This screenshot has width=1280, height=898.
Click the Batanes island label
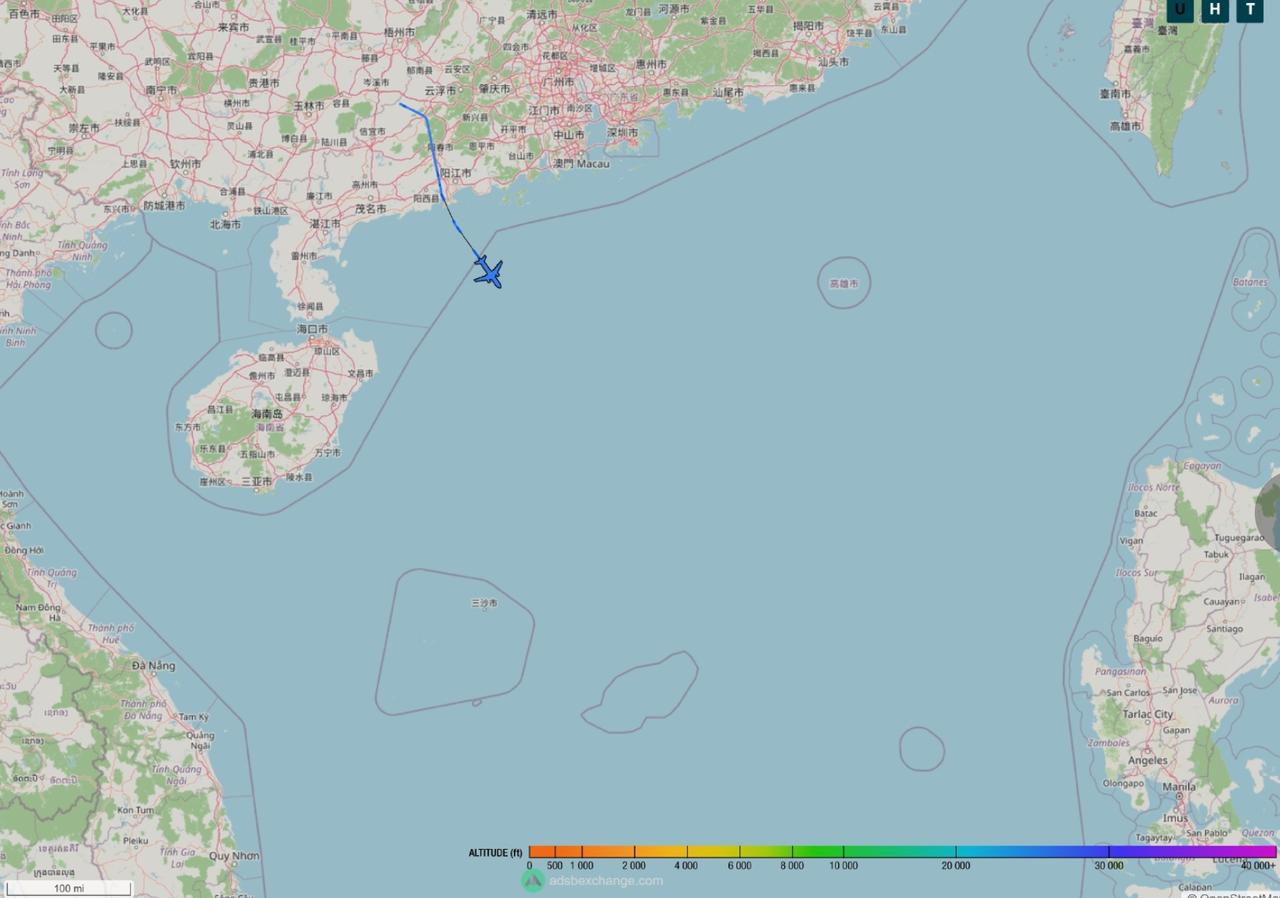(1249, 282)
